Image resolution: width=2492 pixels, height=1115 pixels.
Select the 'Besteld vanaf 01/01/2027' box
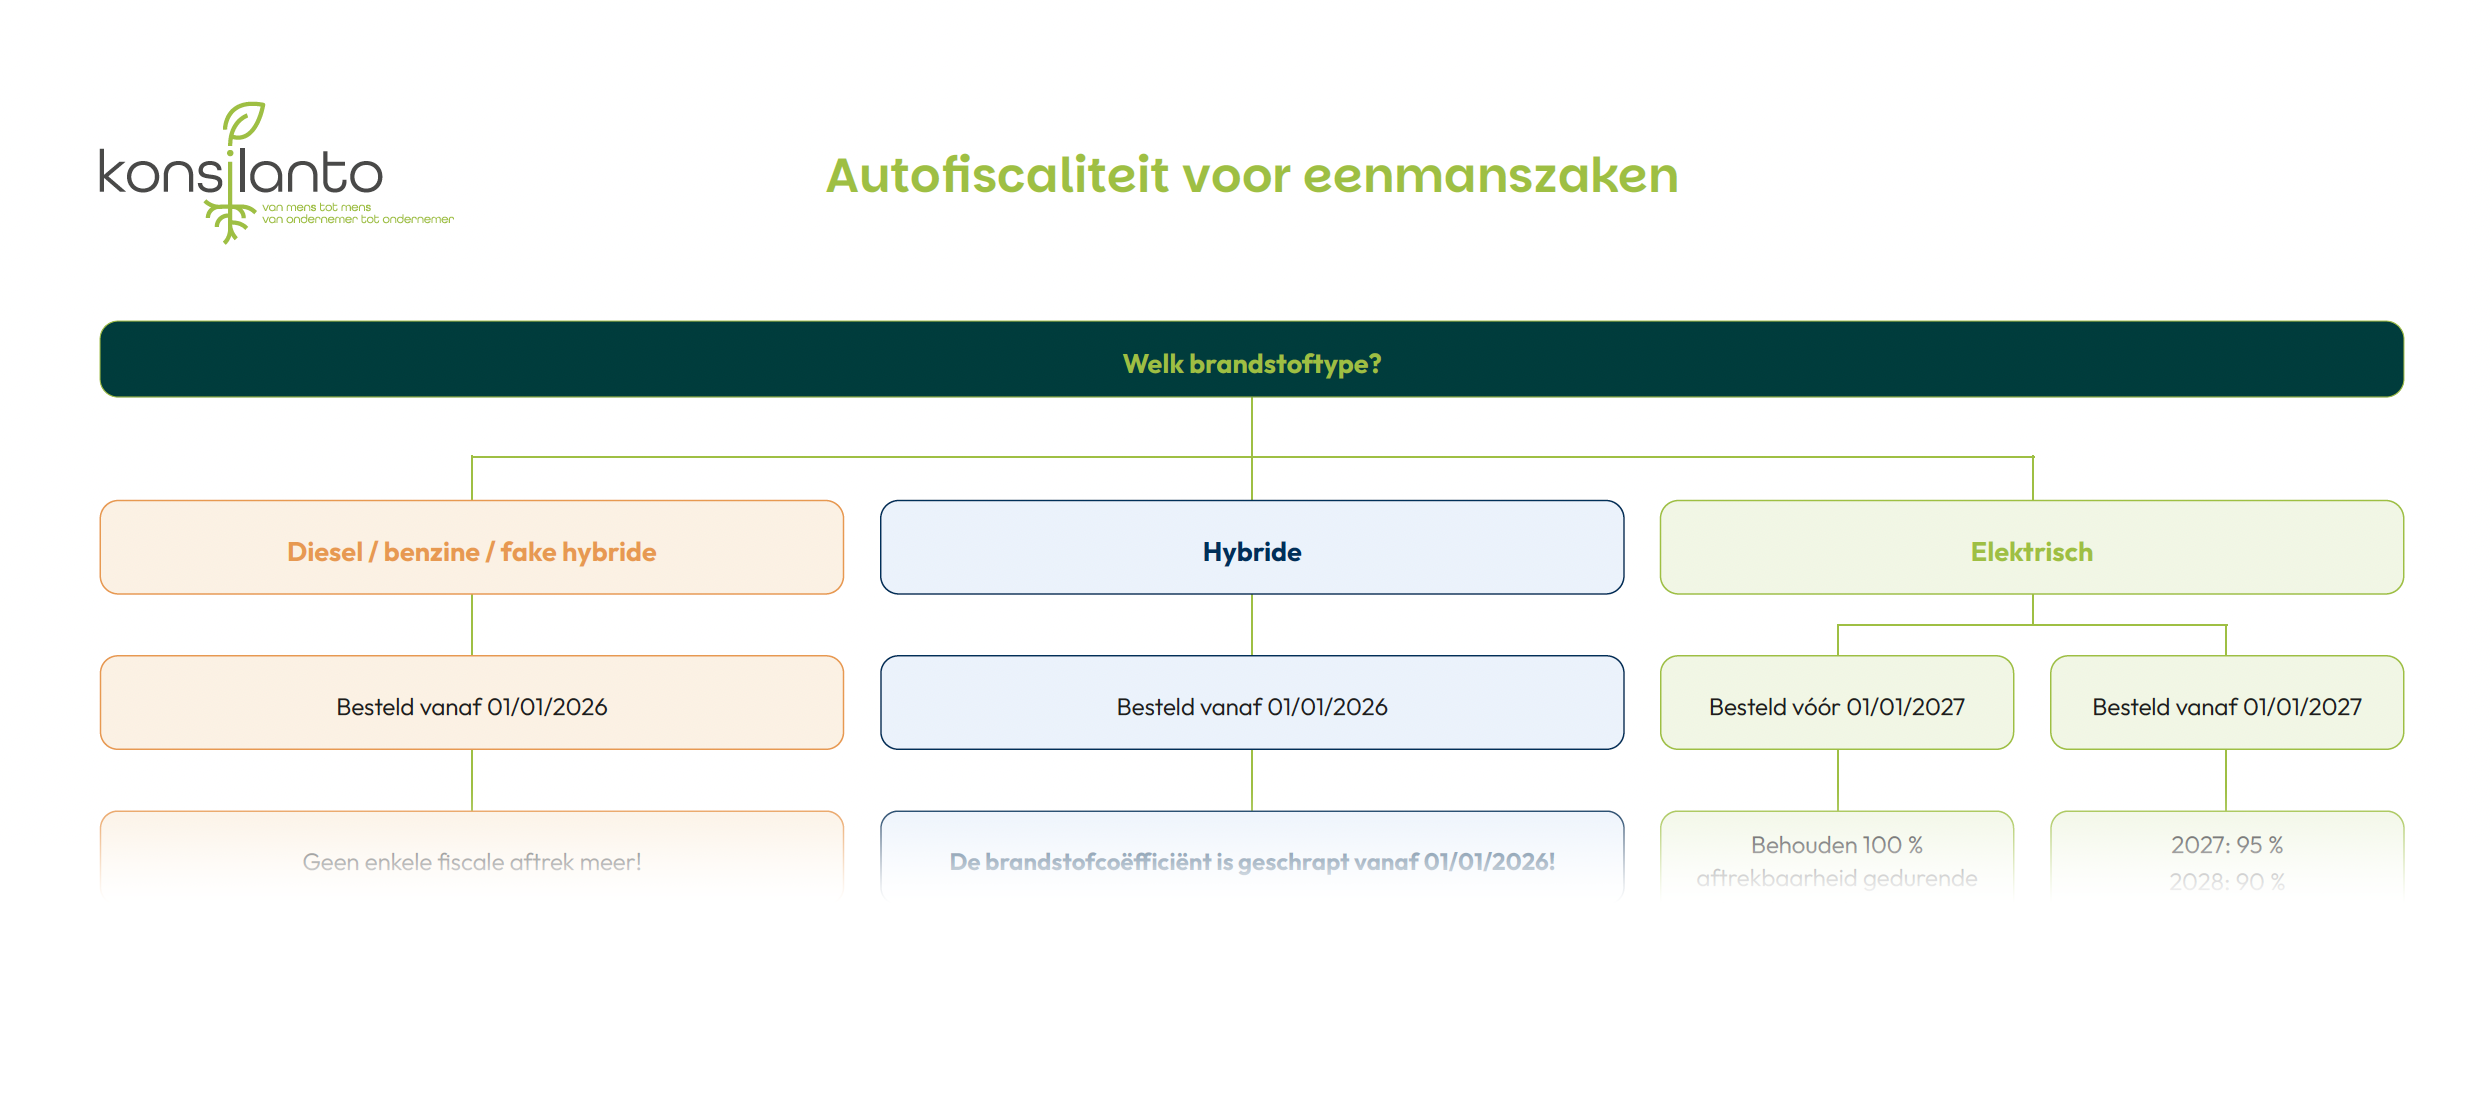[2227, 702]
